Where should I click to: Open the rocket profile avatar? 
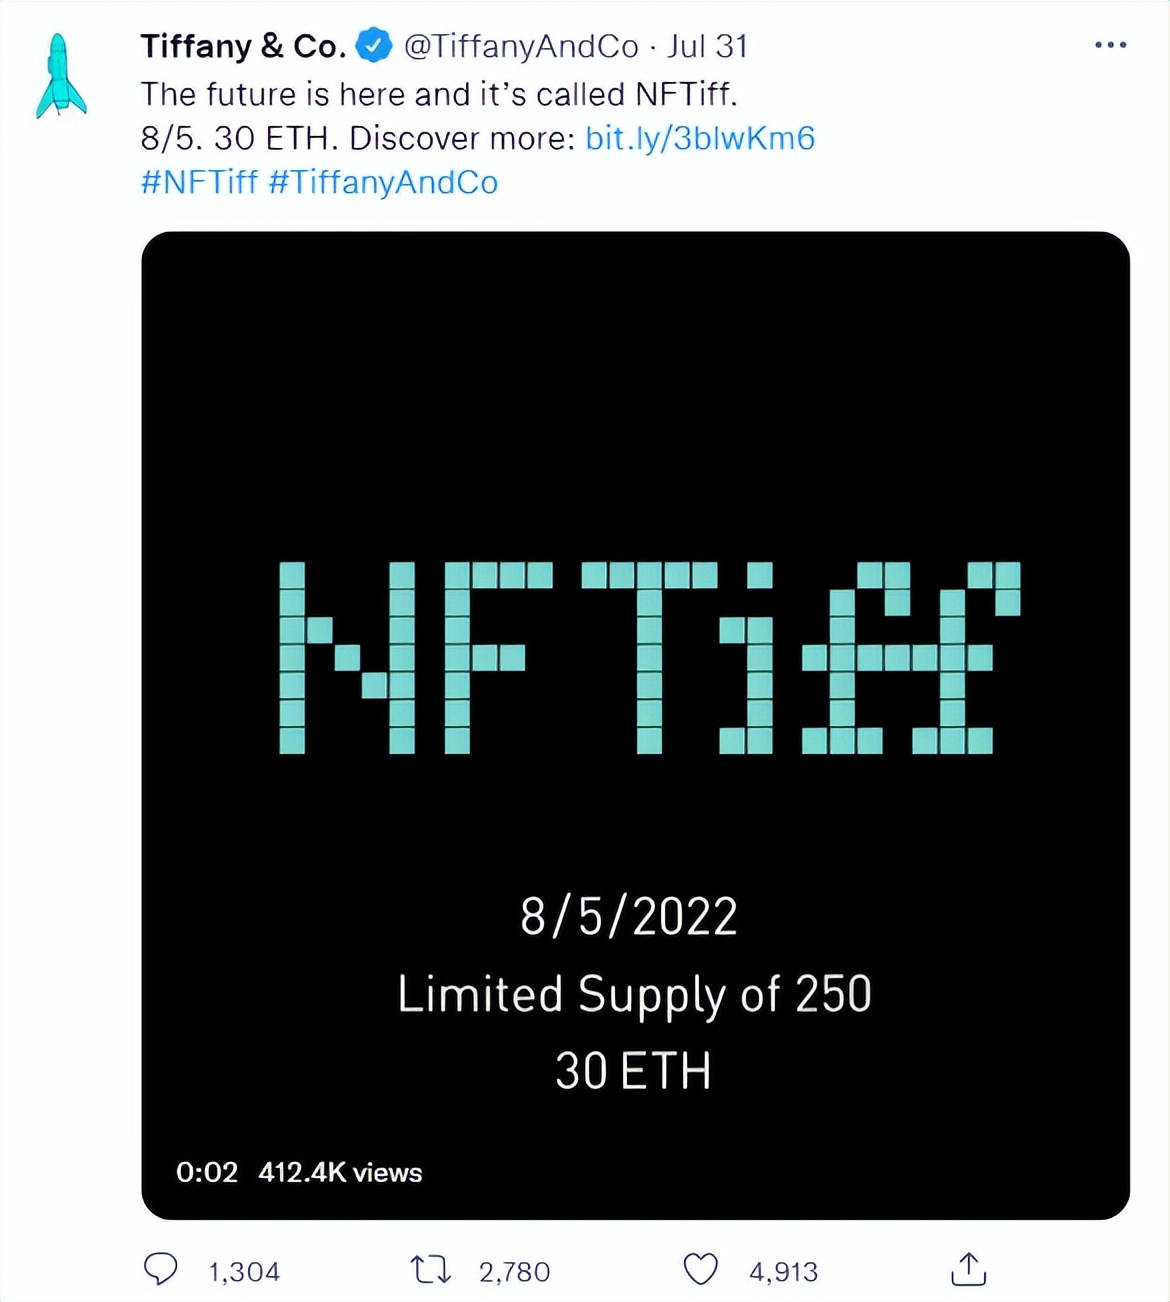(x=60, y=77)
